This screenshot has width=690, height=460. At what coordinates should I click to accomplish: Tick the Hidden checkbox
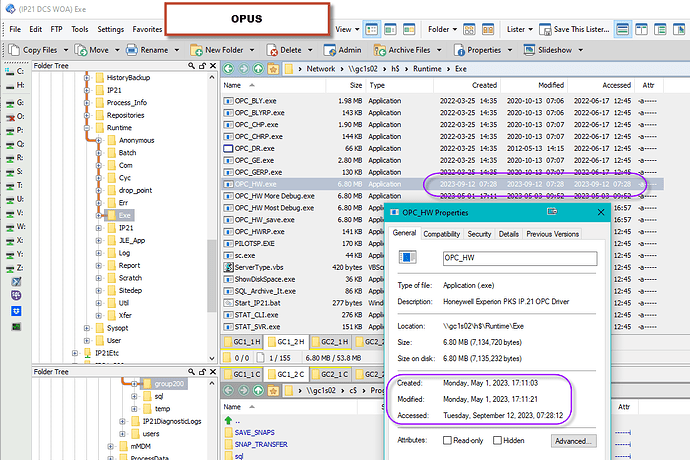point(497,440)
